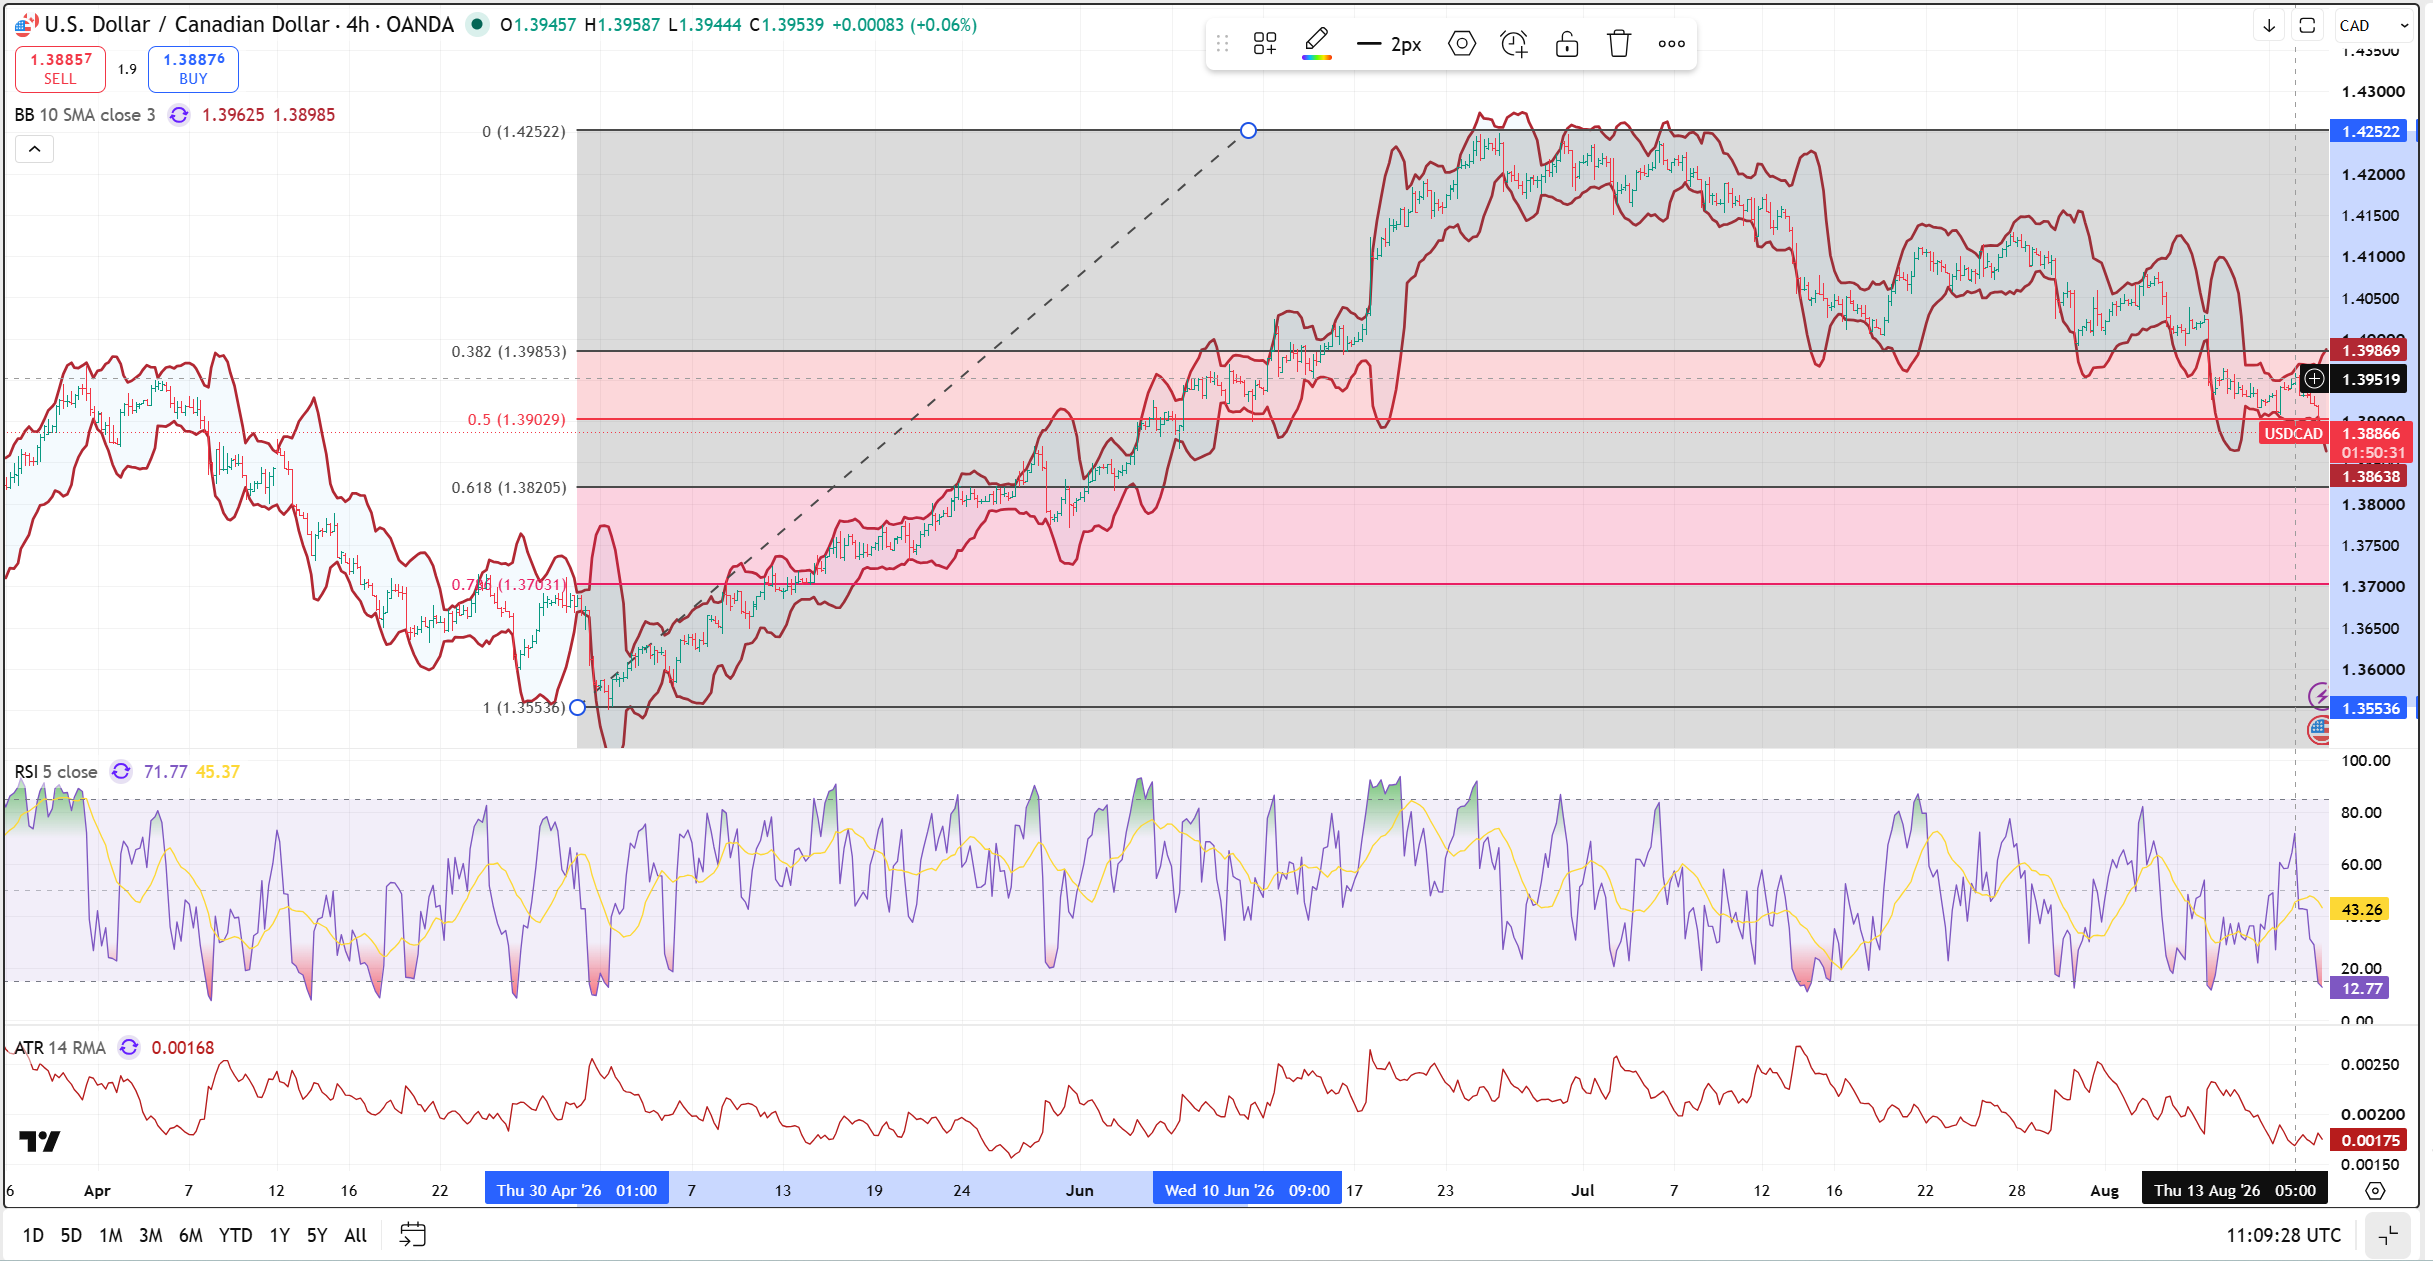Image resolution: width=2433 pixels, height=1261 pixels.
Task: Click the collapse panel icon at bottom right
Action: 2389,1235
